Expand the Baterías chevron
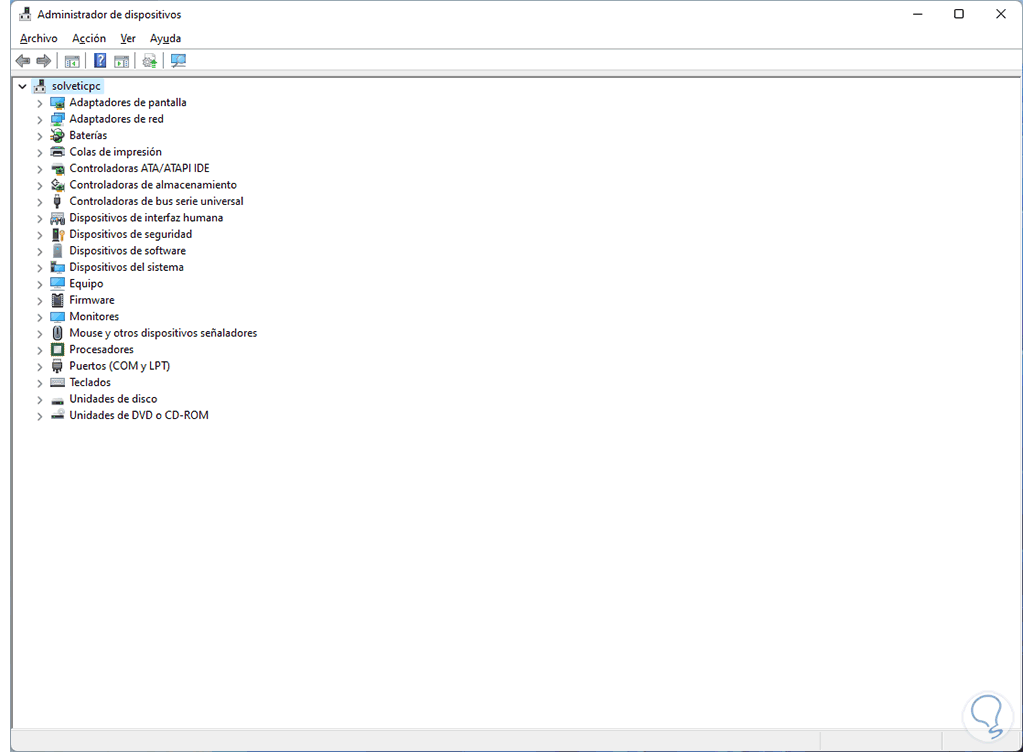Screen dimensions: 1034x752 tap(40, 136)
